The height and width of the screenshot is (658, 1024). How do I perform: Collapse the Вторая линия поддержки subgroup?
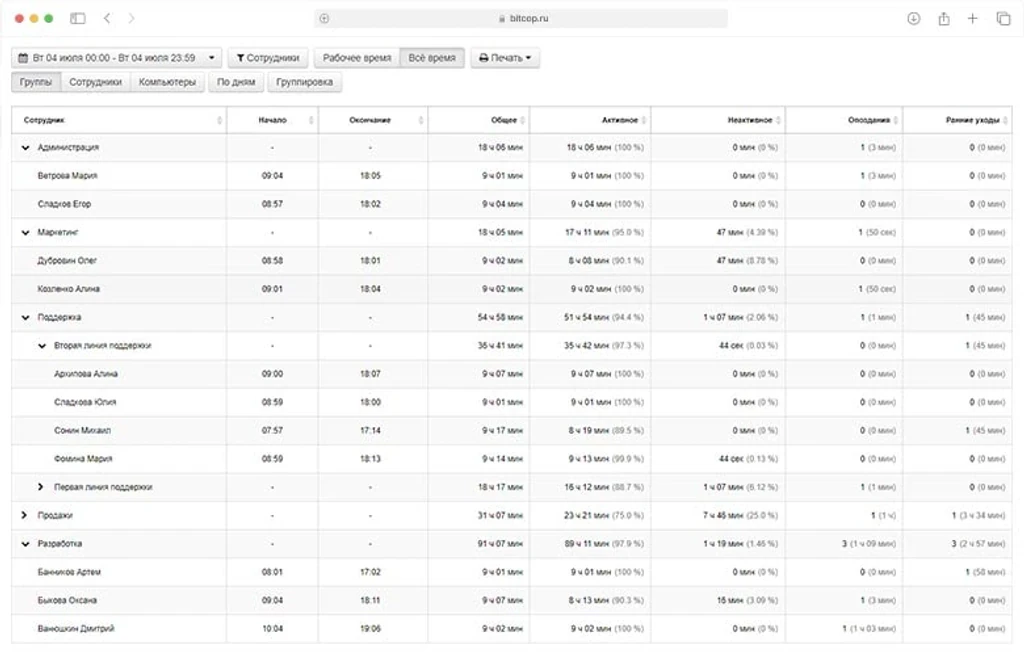tap(42, 346)
